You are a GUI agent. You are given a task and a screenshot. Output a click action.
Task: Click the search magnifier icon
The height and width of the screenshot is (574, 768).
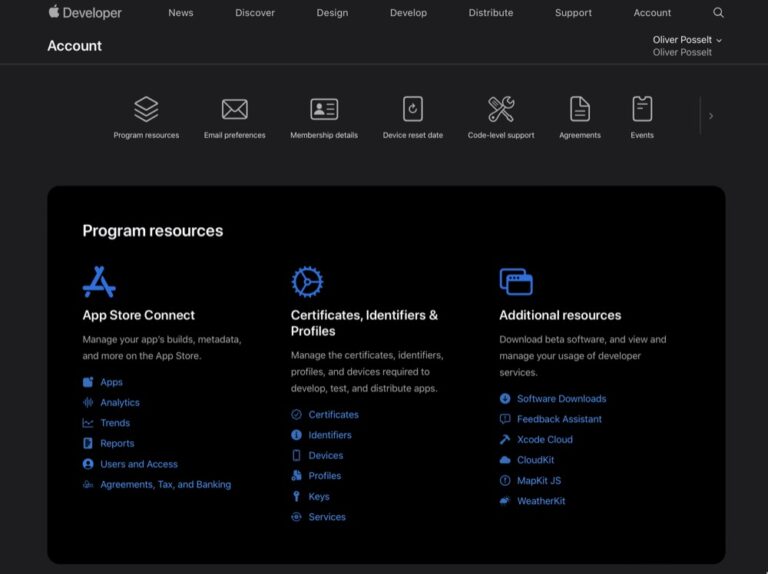[x=718, y=13]
